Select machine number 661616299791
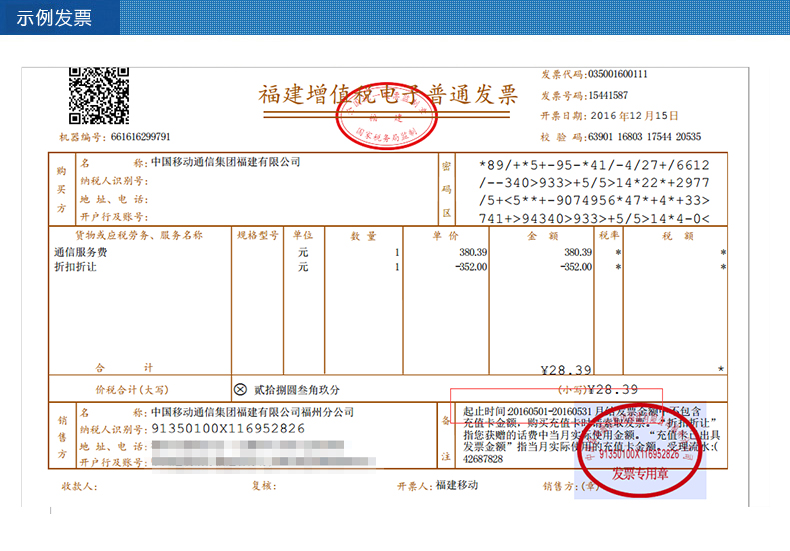The height and width of the screenshot is (551, 790). click(x=141, y=137)
